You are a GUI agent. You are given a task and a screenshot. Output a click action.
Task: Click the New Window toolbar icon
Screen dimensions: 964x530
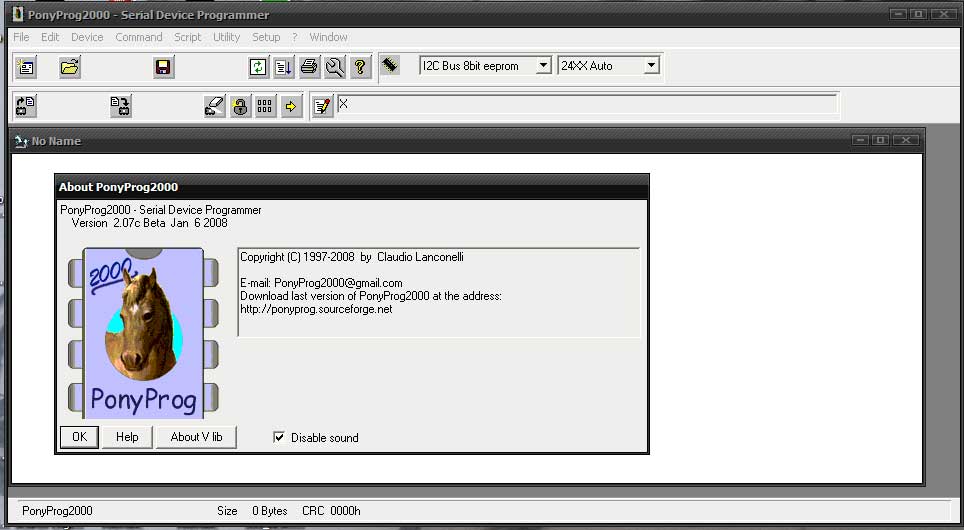26,66
